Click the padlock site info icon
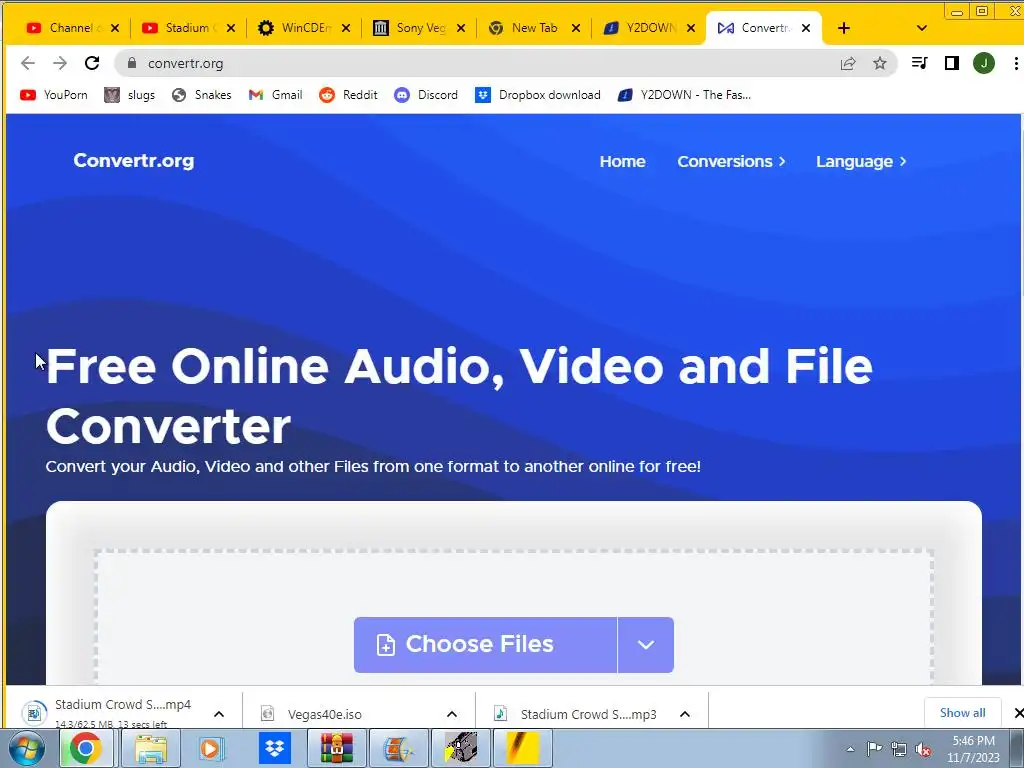The height and width of the screenshot is (768, 1024). pos(132,63)
